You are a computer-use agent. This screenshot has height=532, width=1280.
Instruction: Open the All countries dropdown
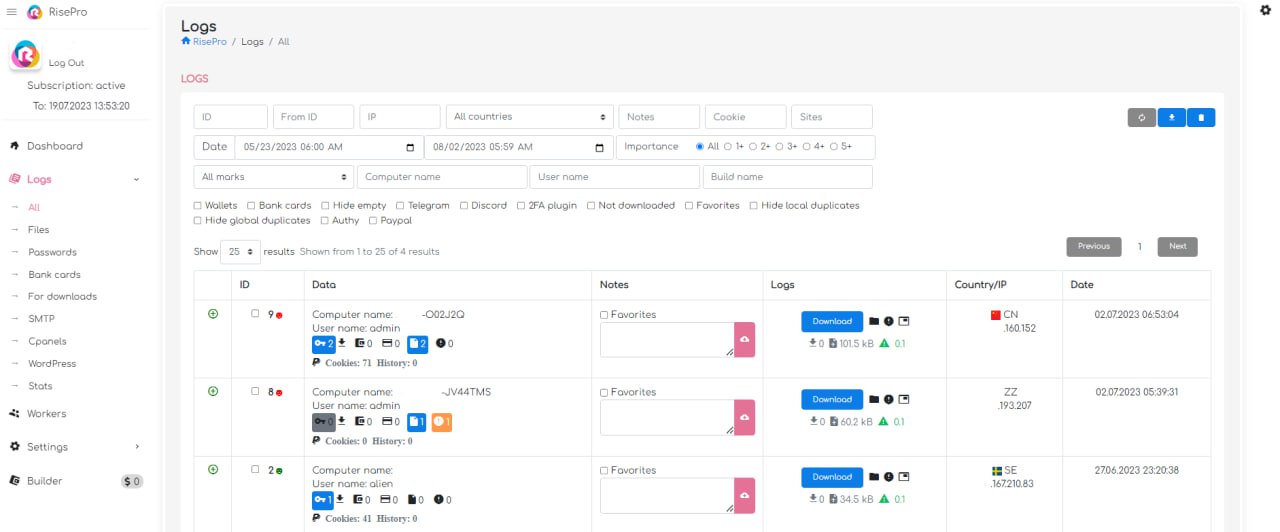point(529,117)
